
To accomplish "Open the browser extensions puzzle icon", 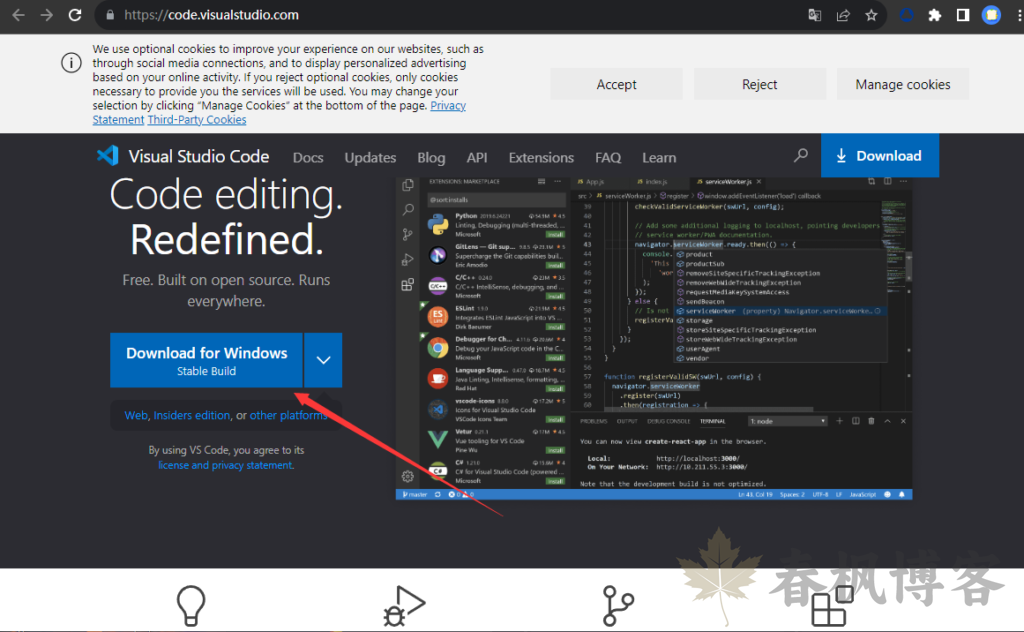I will pos(935,15).
